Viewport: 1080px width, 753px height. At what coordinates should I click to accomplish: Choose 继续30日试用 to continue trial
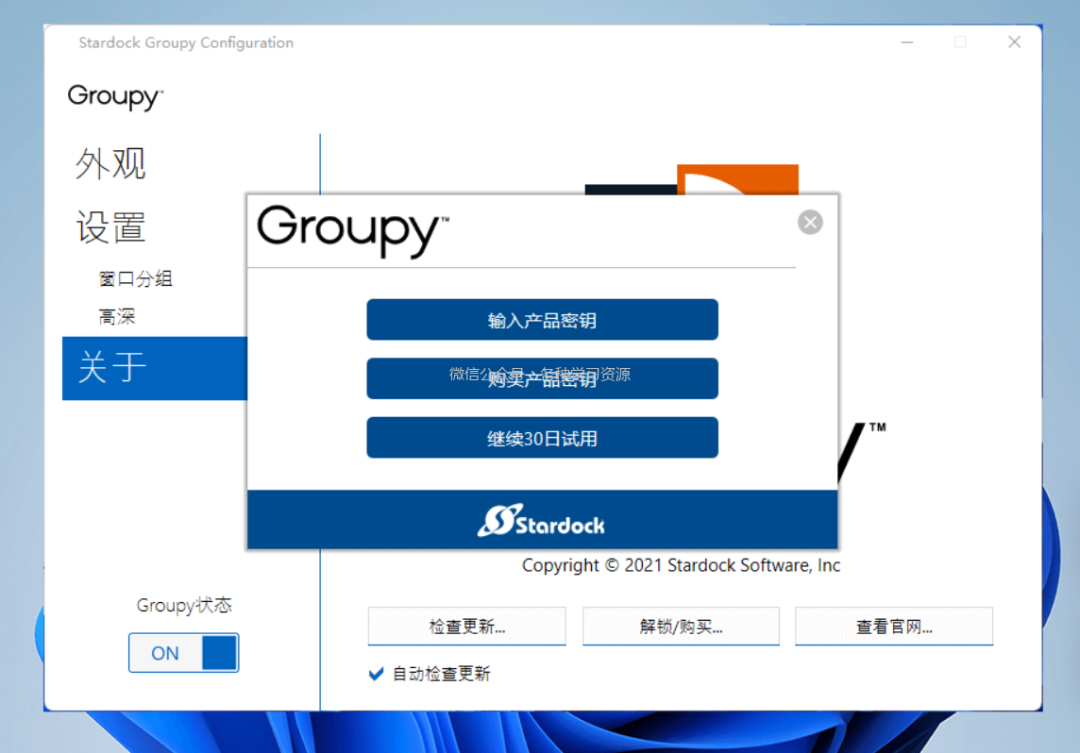click(542, 437)
